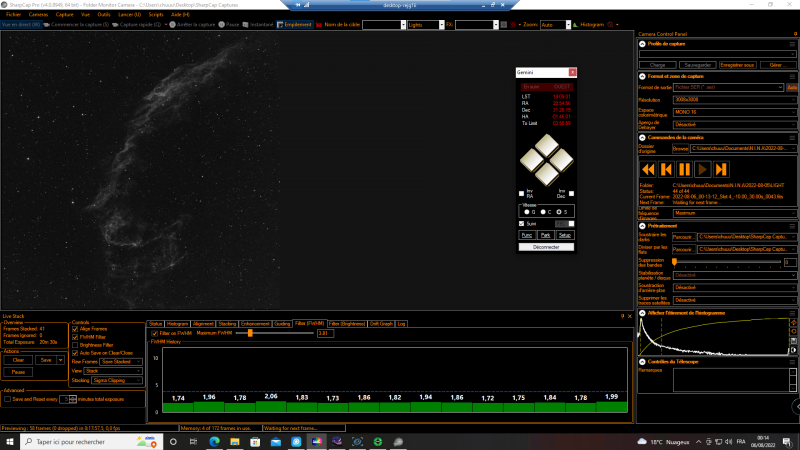Toggle the Align Frames checkbox
800x450 pixels.
(x=75, y=329)
